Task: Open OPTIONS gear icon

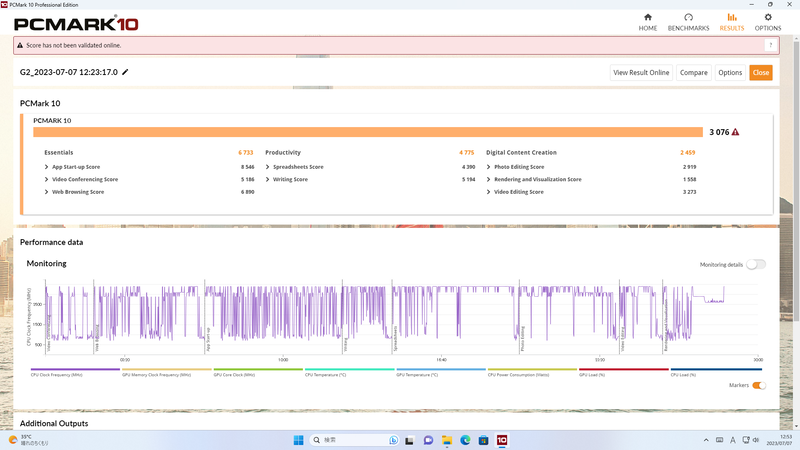Action: [768, 17]
